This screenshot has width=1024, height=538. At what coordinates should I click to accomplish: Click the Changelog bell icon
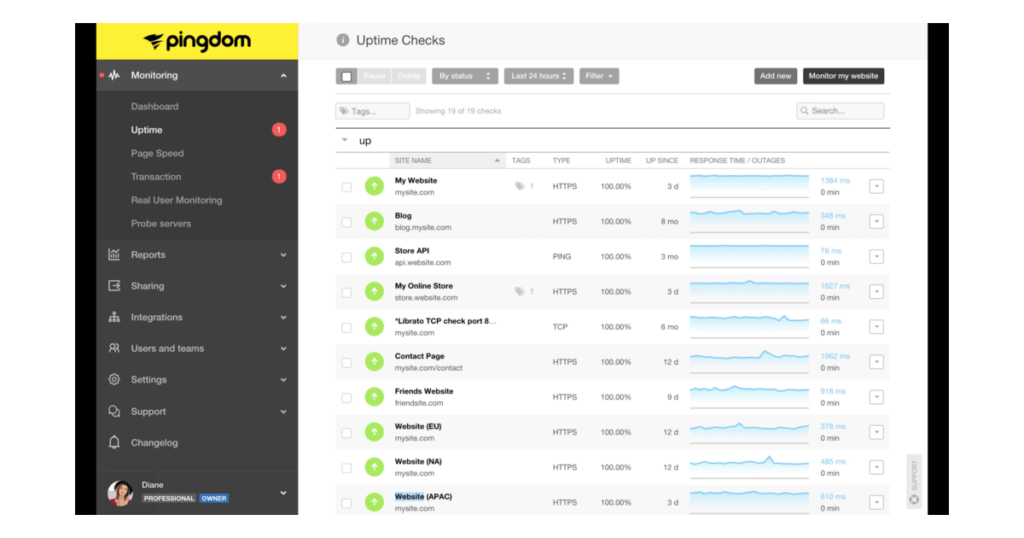[x=114, y=443]
